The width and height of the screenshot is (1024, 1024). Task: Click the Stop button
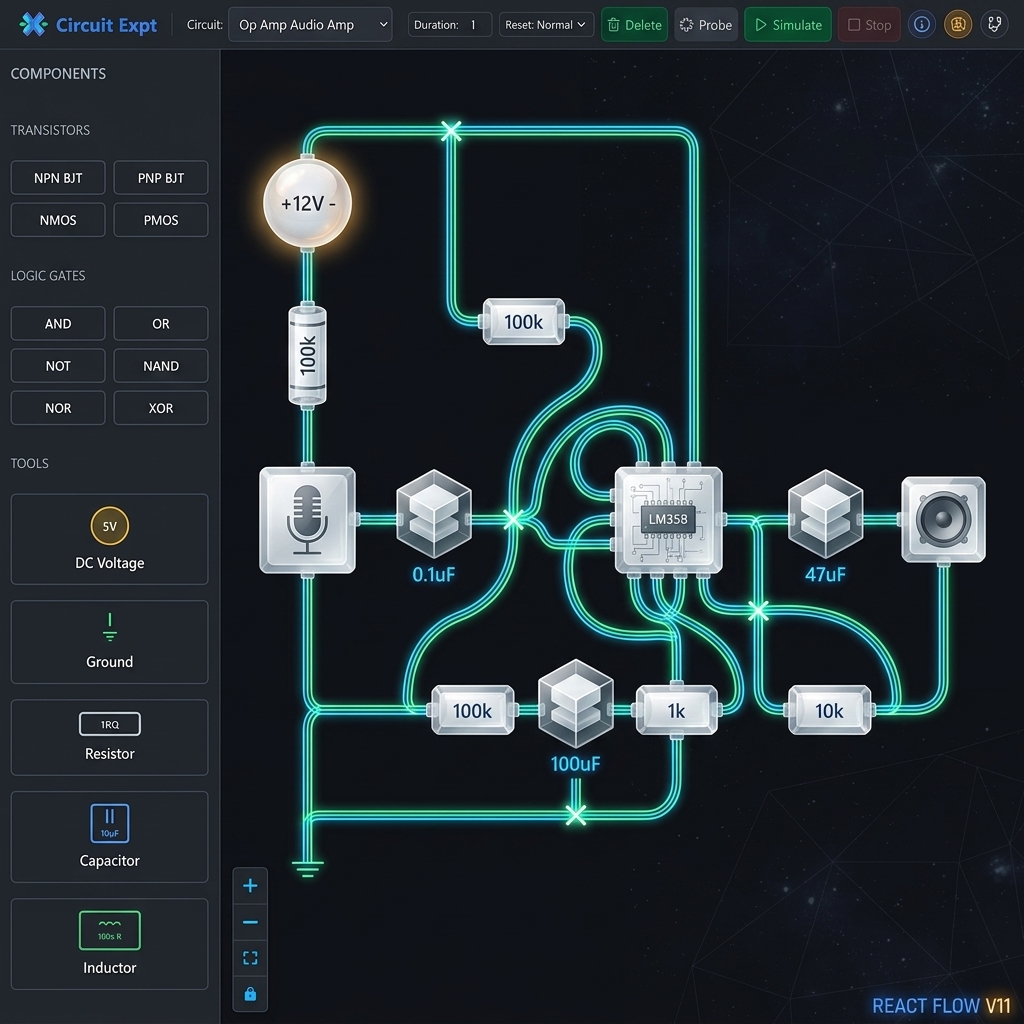[869, 25]
